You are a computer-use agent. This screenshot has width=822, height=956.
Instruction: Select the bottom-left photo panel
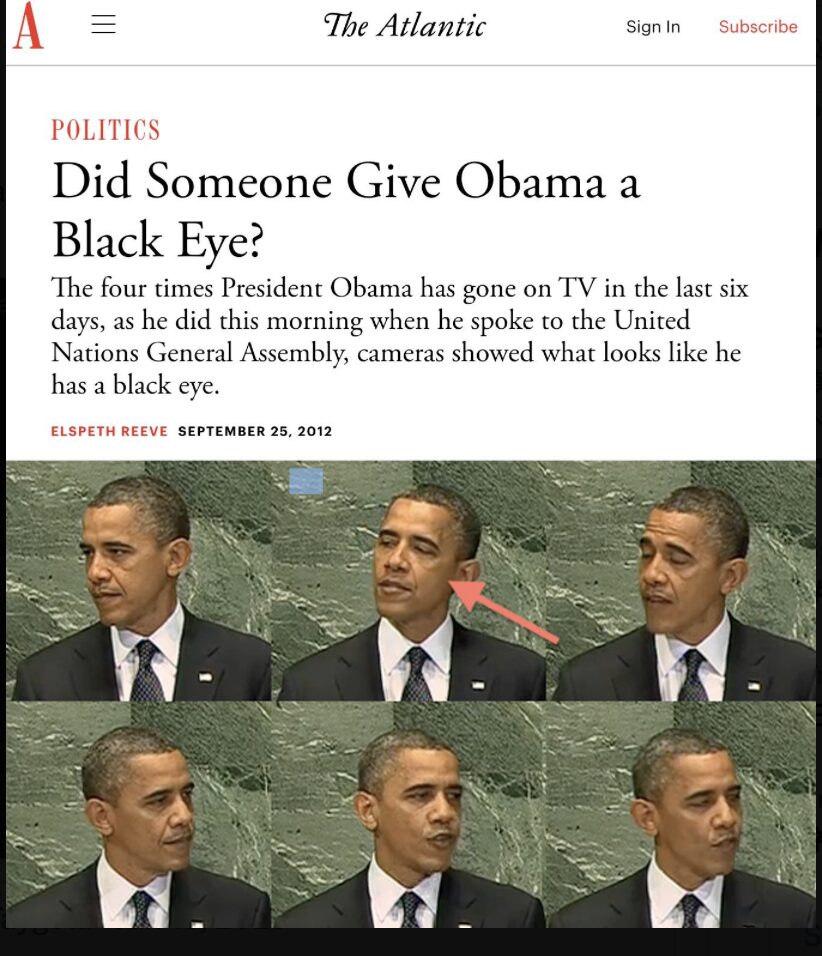pos(138,815)
